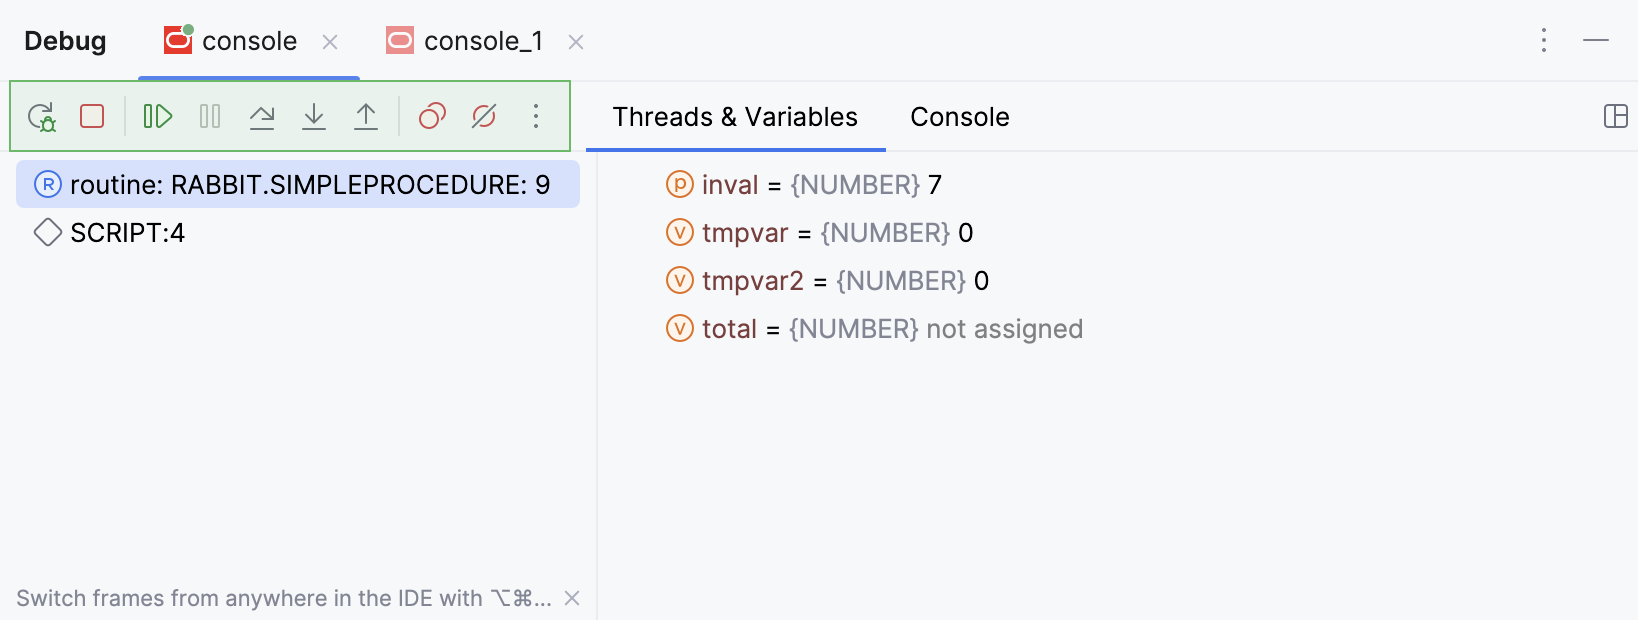Stop the debug session
The height and width of the screenshot is (620, 1638).
tap(91, 116)
